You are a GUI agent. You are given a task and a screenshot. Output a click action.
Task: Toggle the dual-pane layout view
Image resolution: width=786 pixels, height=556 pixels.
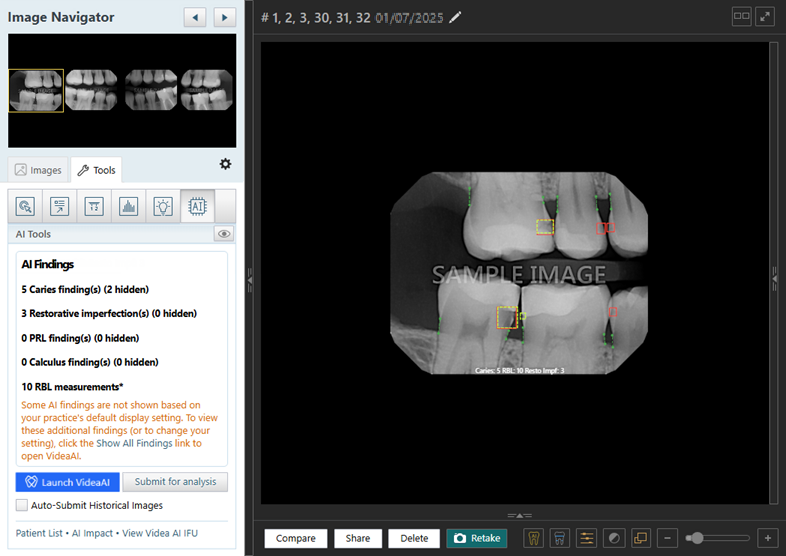pyautogui.click(x=741, y=16)
